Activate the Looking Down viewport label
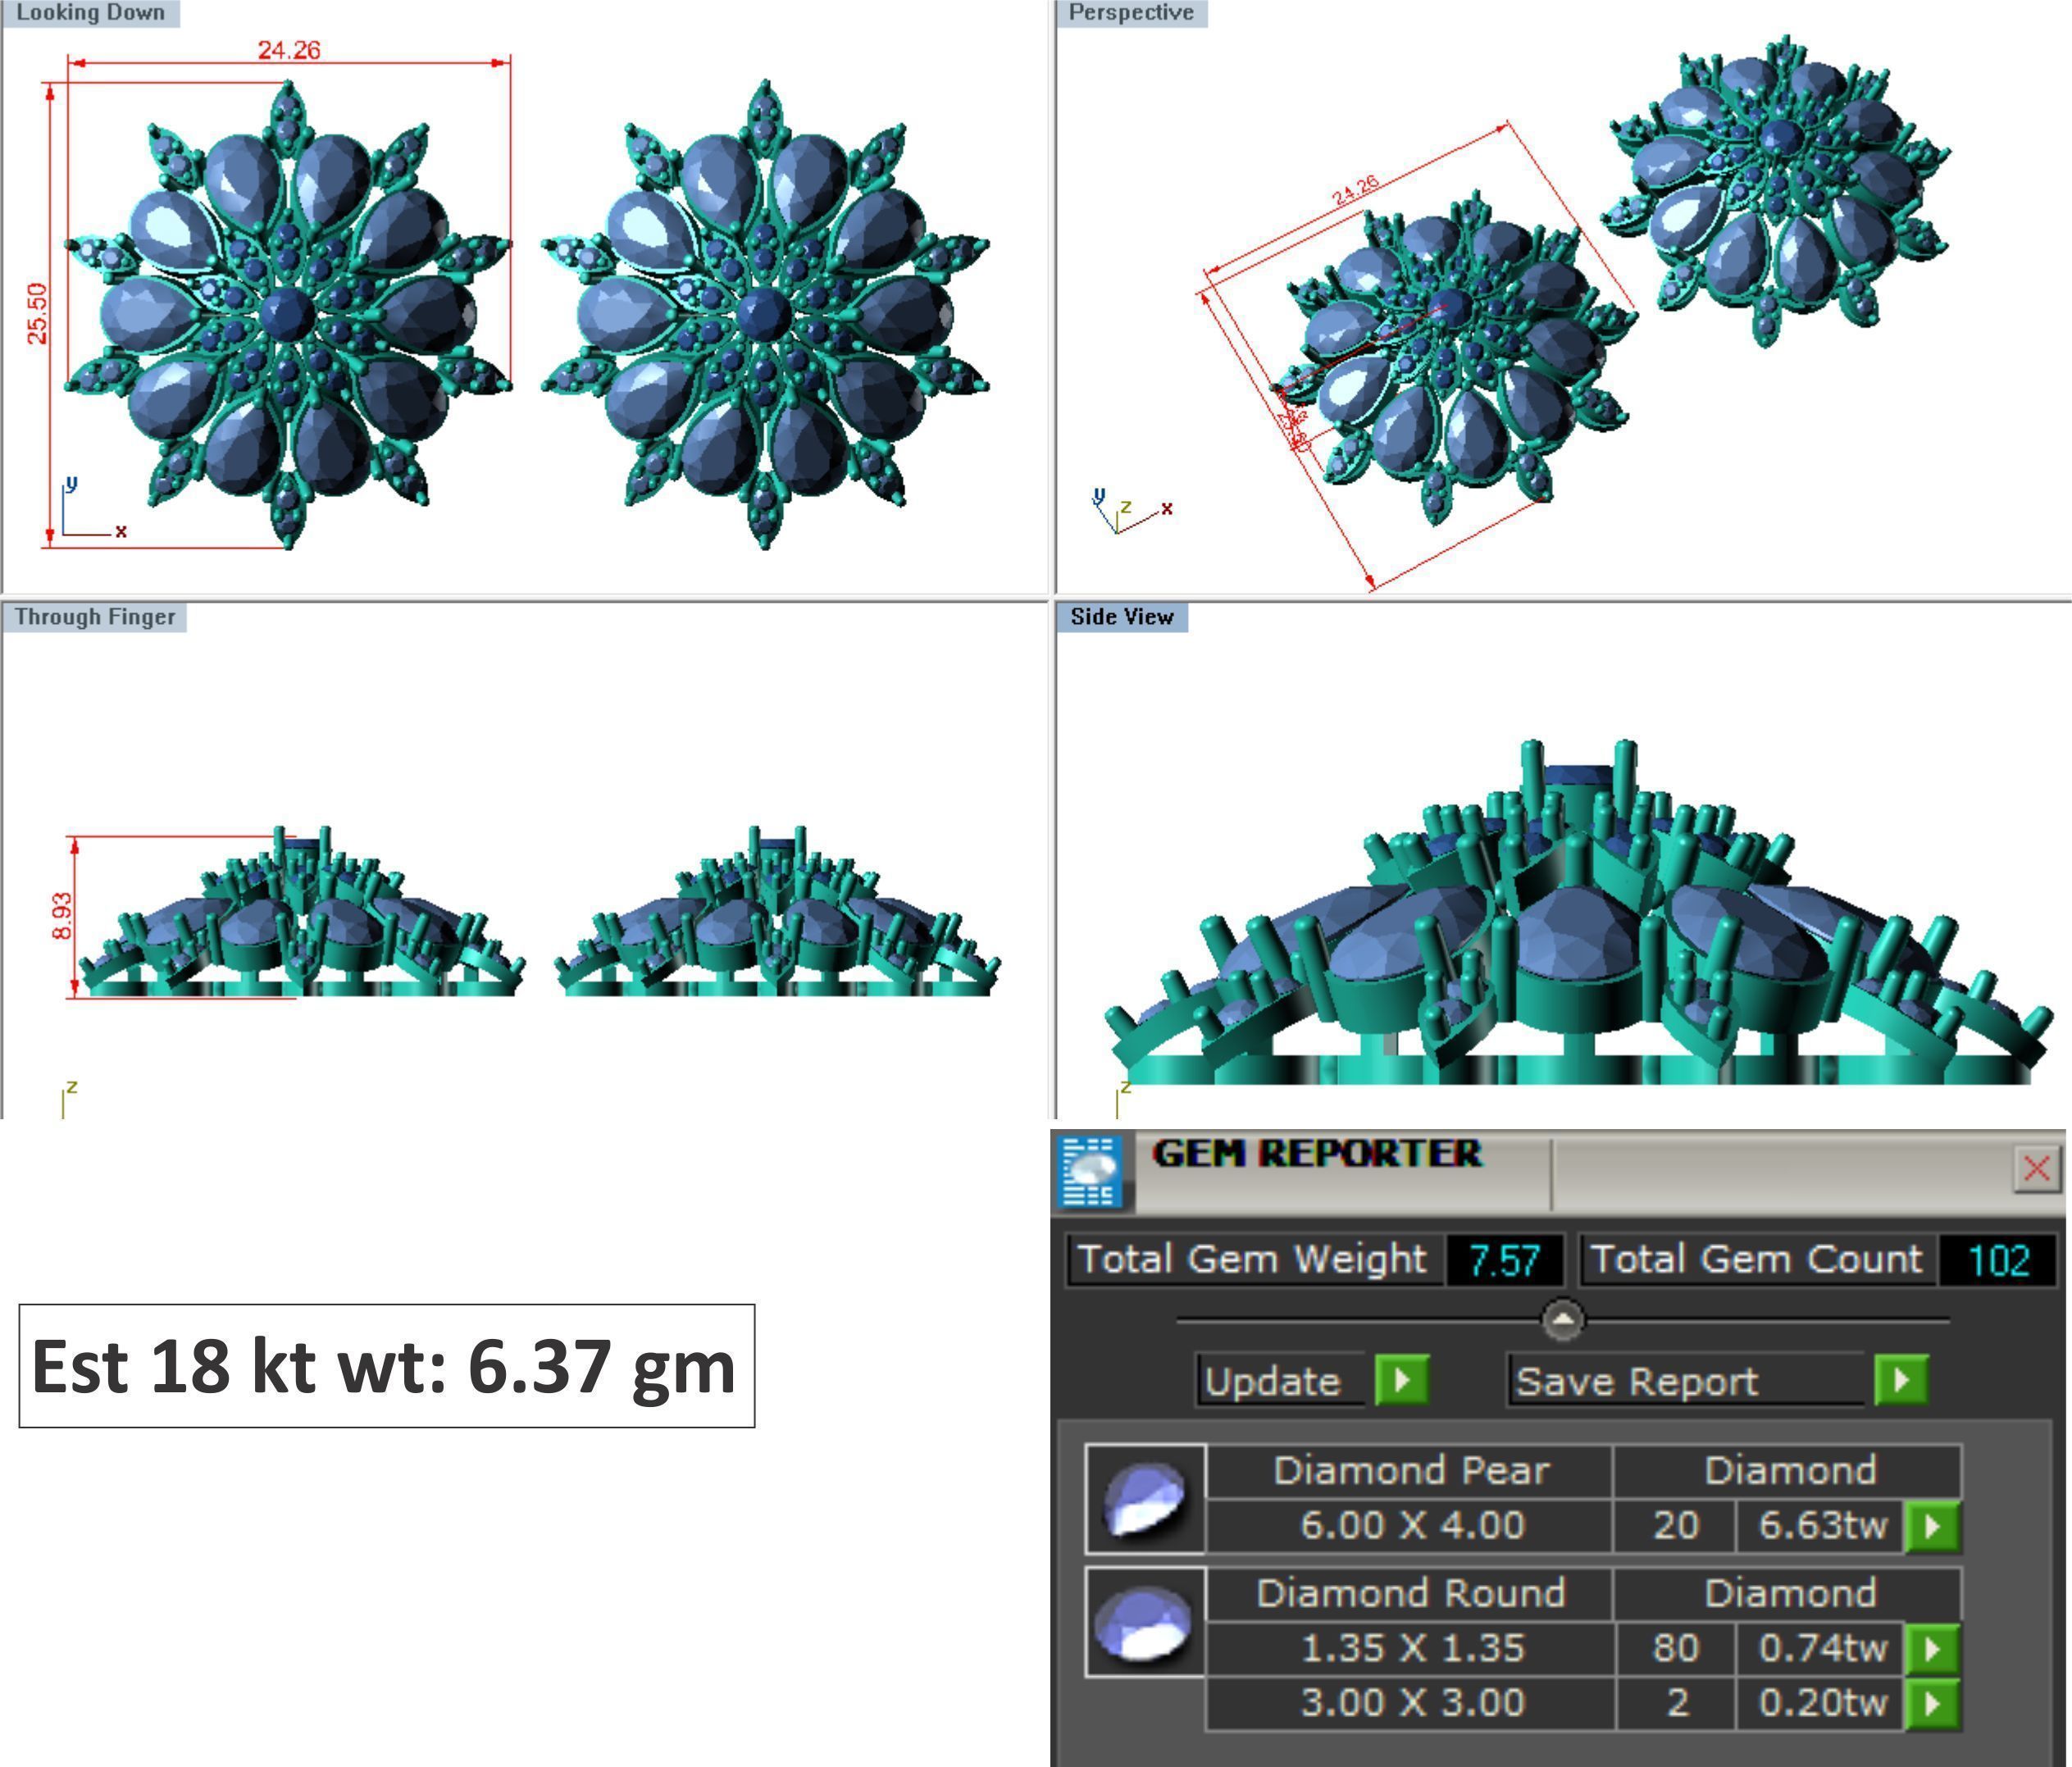Image resolution: width=2072 pixels, height=1767 pixels. point(90,13)
